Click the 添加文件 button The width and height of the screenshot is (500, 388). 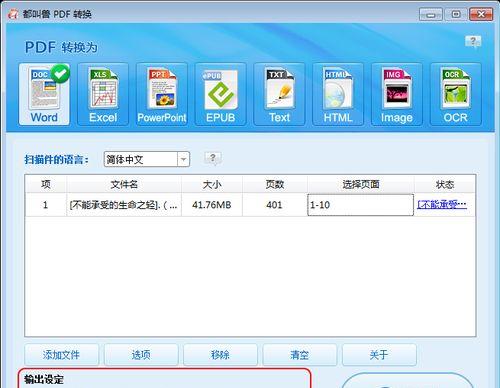click(x=61, y=355)
